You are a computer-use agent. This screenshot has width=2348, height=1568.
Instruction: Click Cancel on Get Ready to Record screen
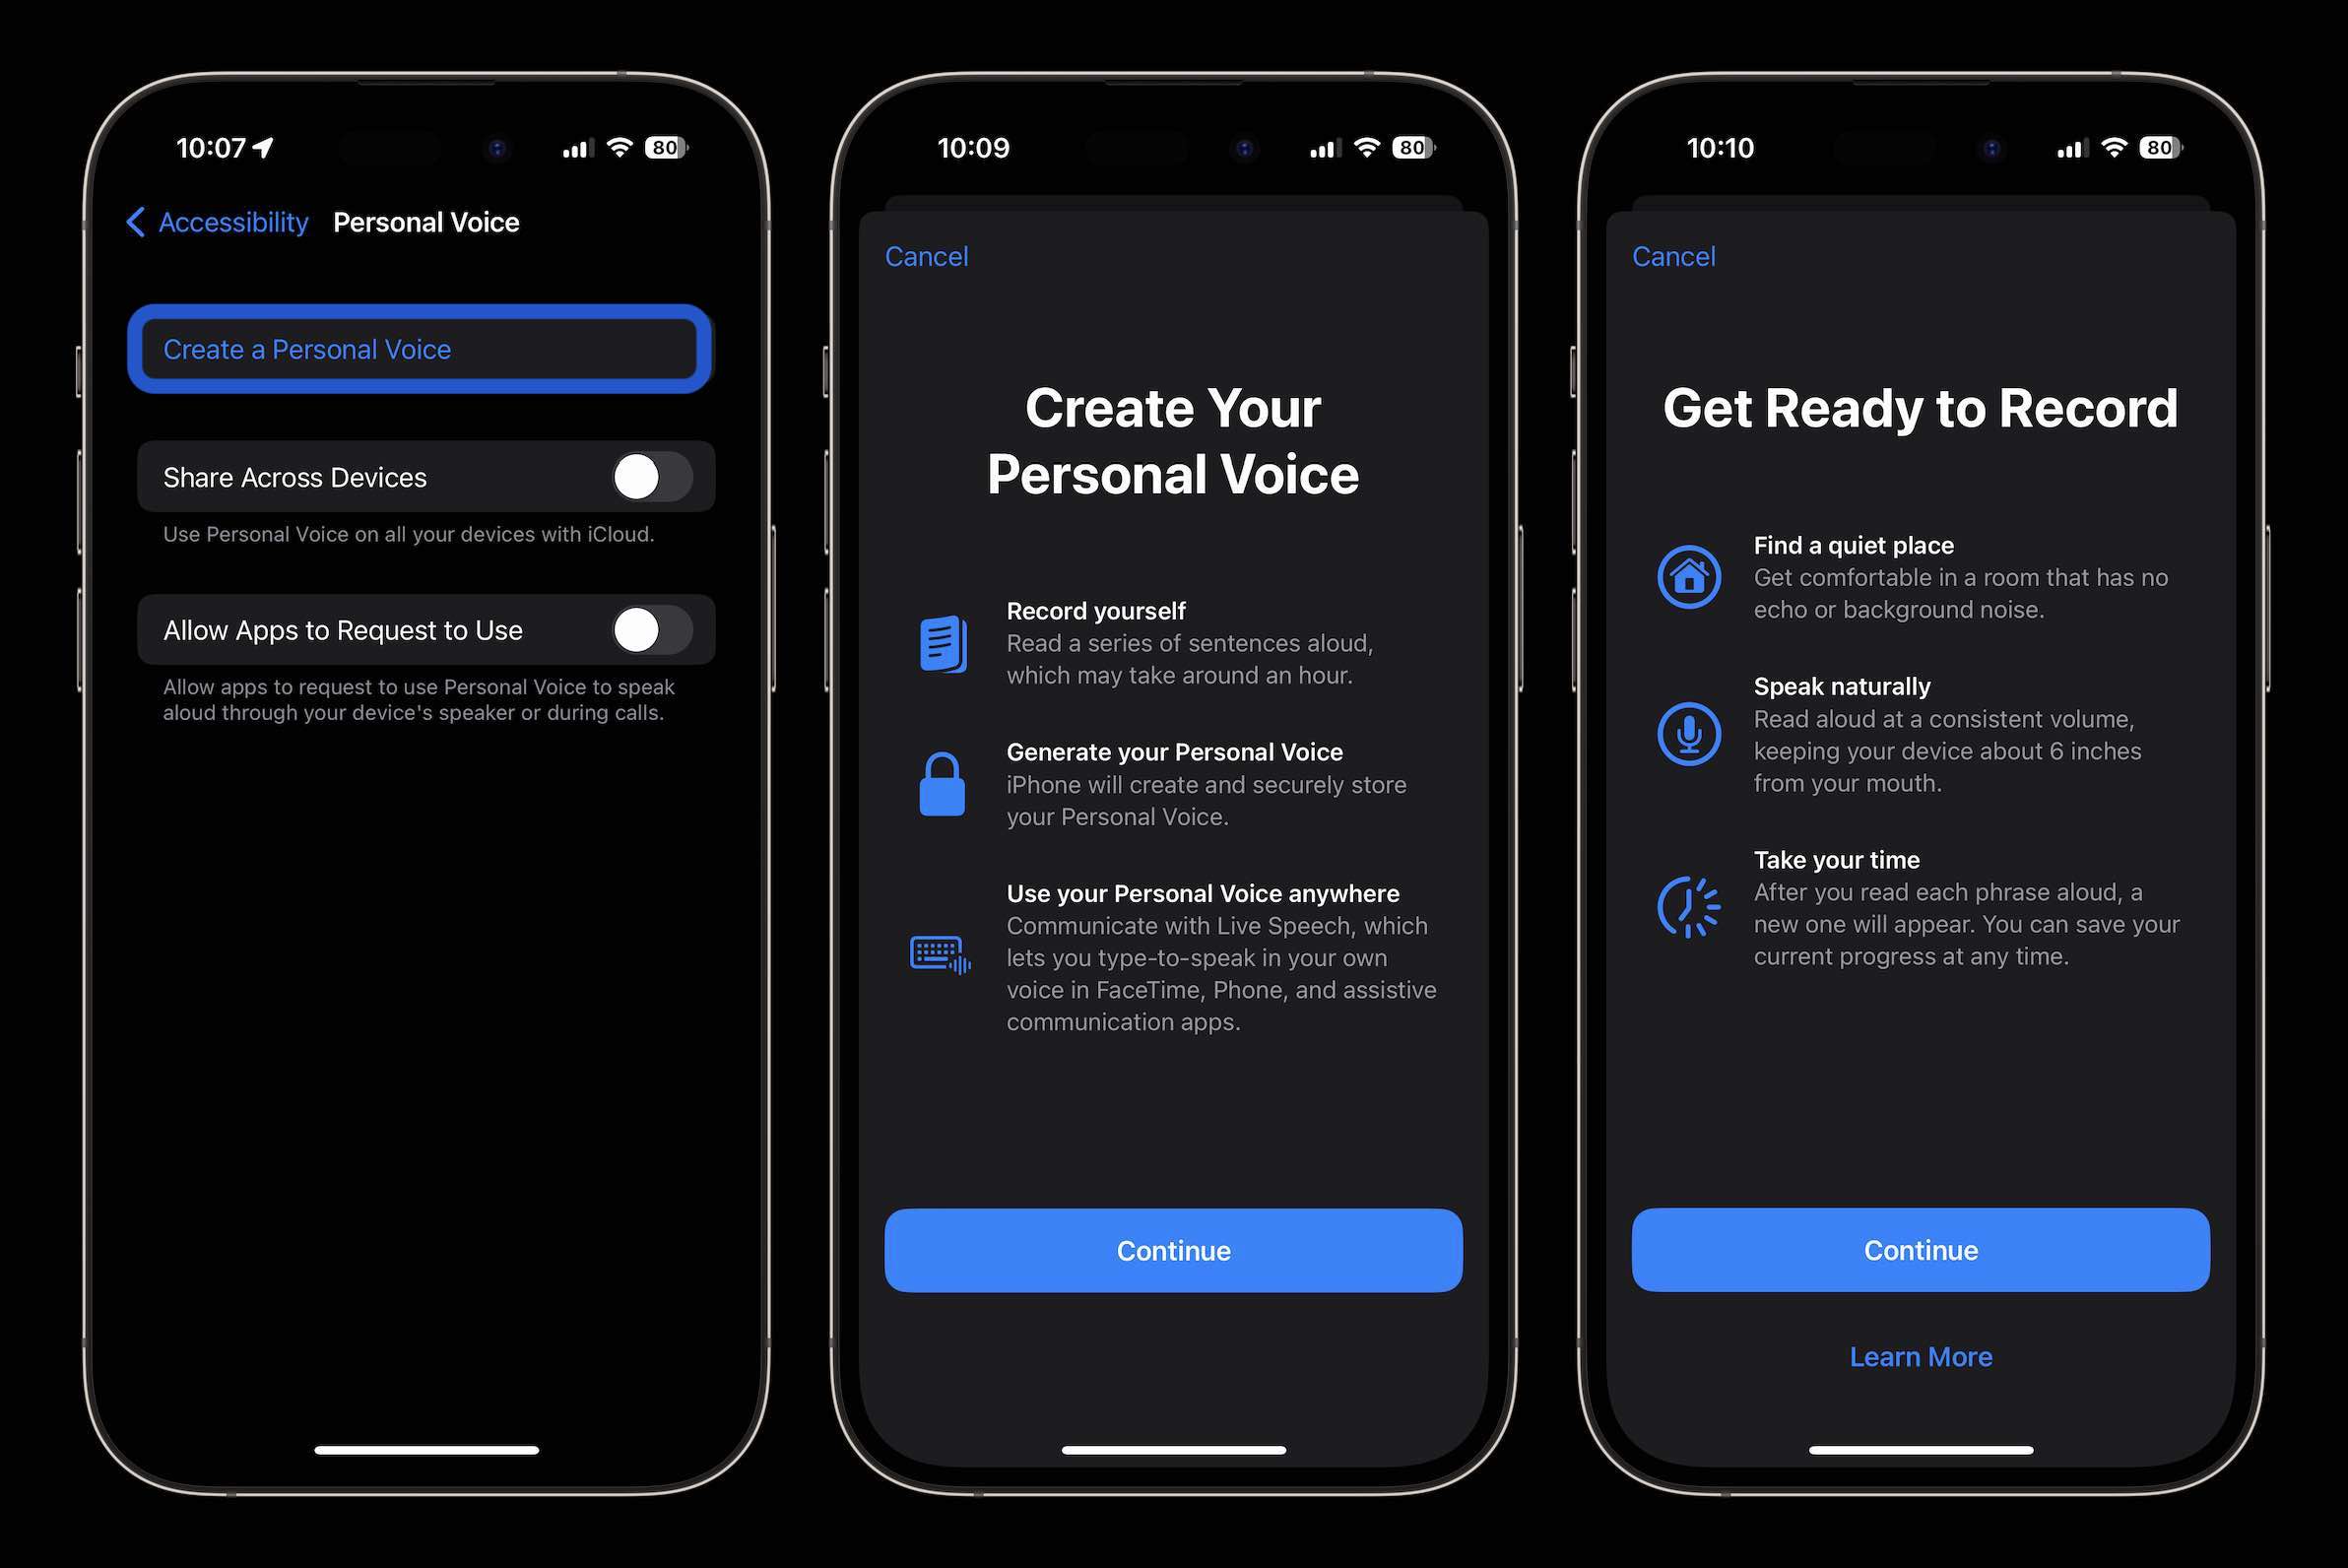[x=1672, y=254]
